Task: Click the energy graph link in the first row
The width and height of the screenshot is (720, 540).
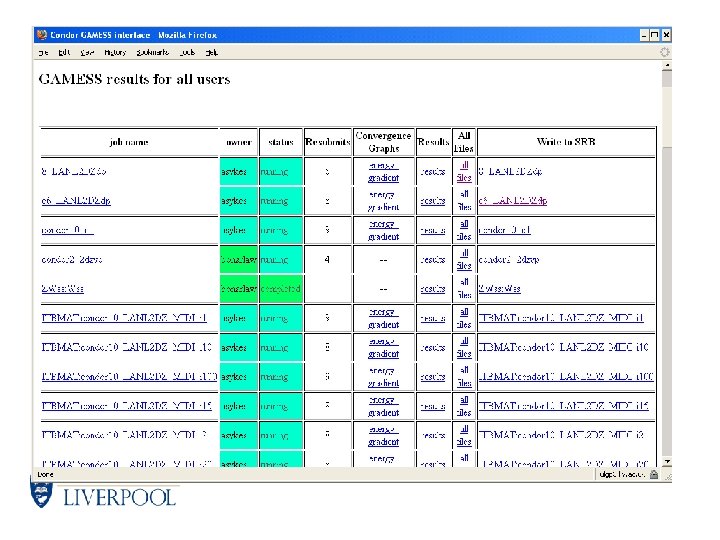Action: point(383,165)
